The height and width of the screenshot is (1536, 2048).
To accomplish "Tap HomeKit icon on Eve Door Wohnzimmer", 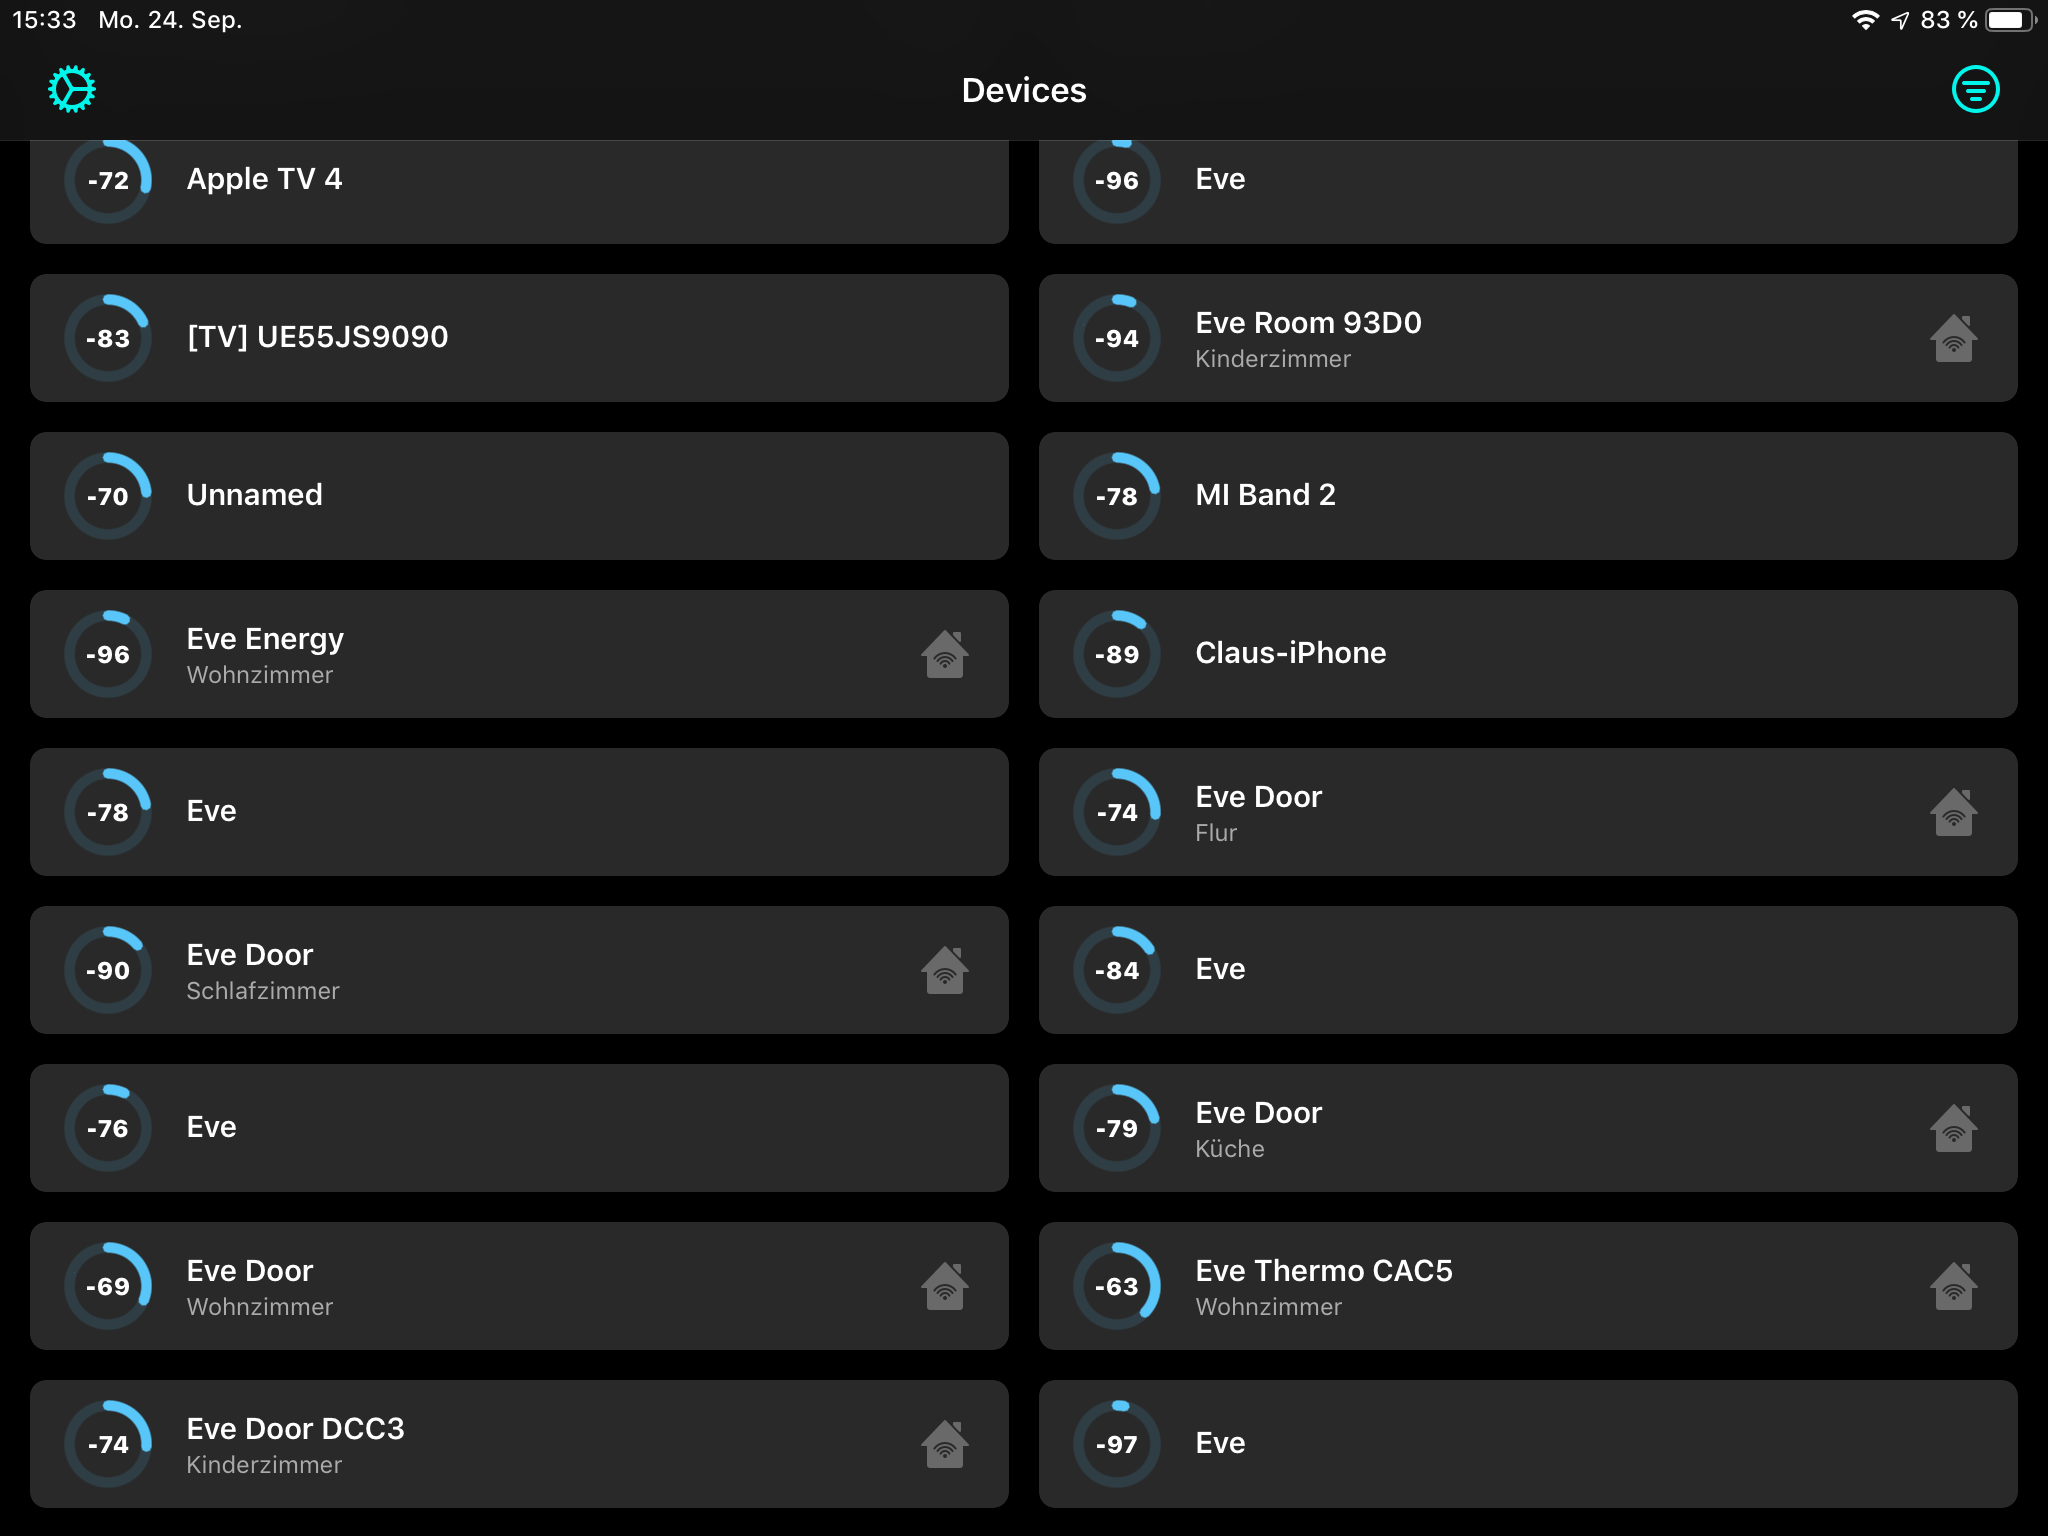I will pos(944,1286).
